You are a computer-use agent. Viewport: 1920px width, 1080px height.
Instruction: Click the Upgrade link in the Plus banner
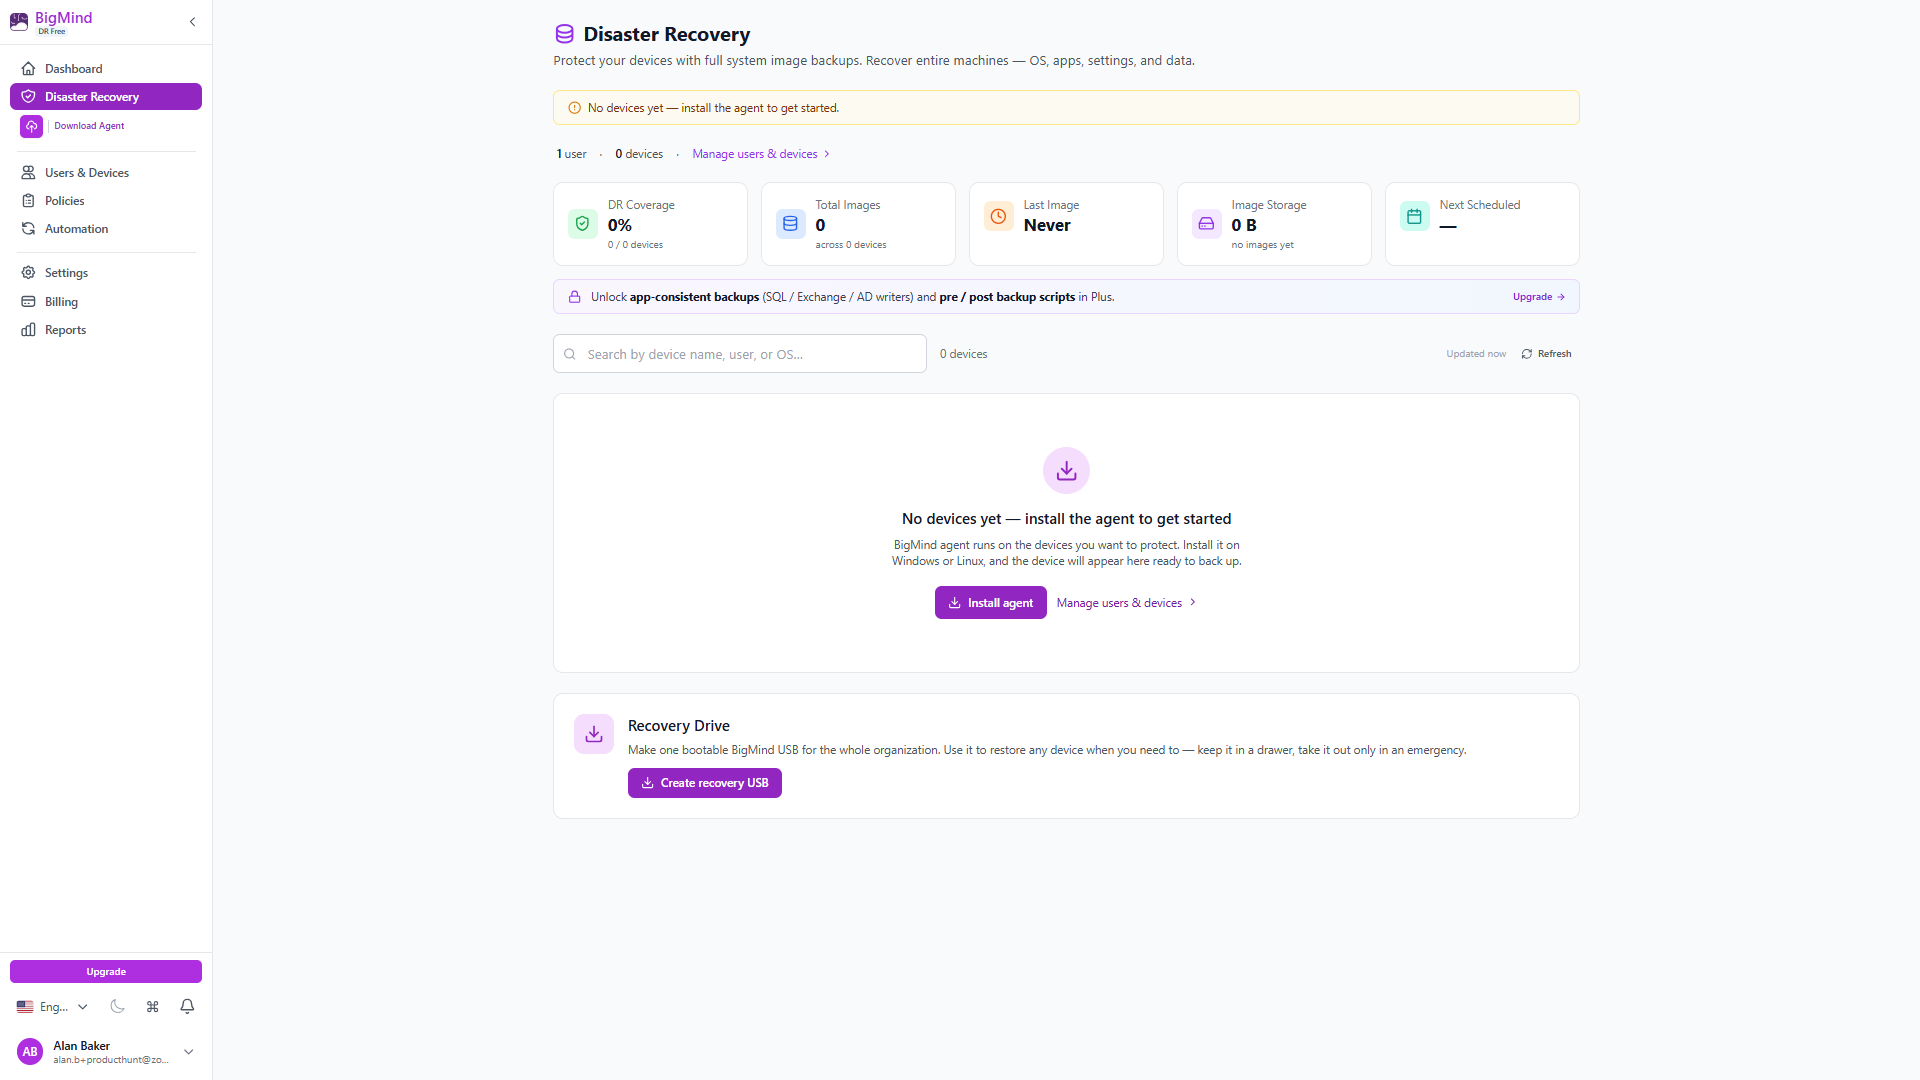point(1539,297)
